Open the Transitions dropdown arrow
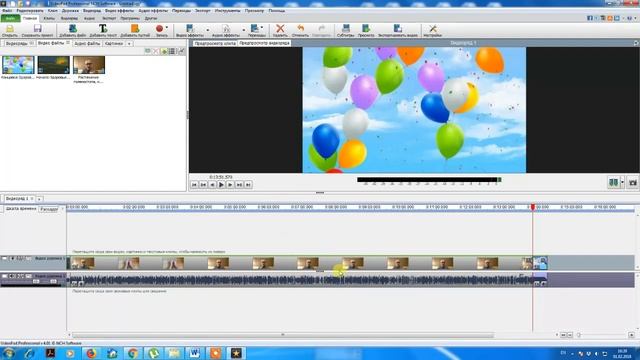Viewport: 640px width, 360px height. tap(262, 28)
